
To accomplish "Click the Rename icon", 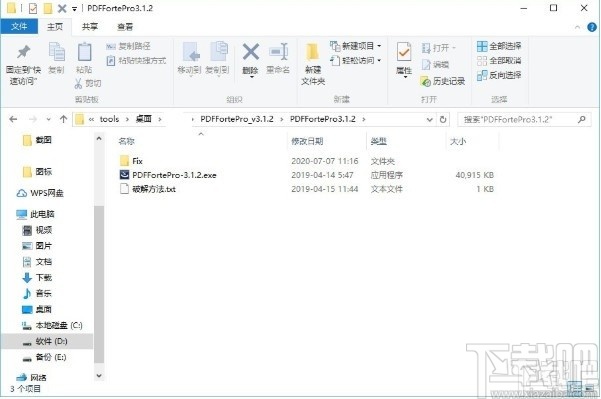I will (278, 52).
